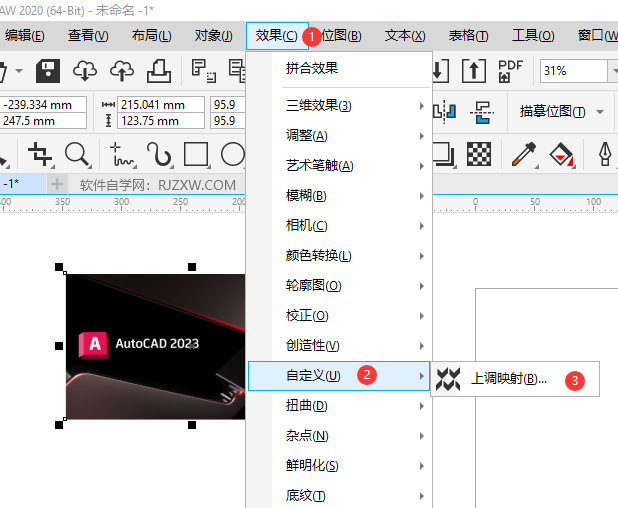The image size is (618, 508).
Task: Click the -239.334 mm X position field
Action: point(43,104)
